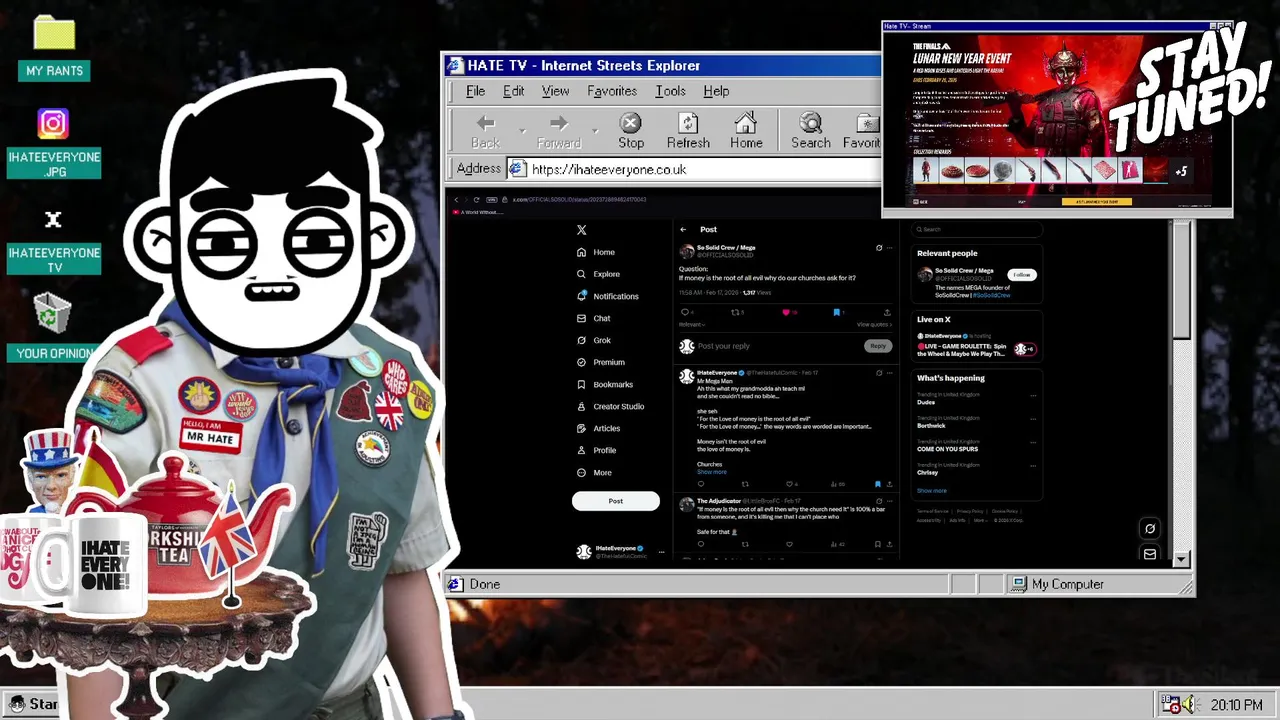
Task: Open the YOUR OPINION recycle bin icon
Action: pos(54,327)
